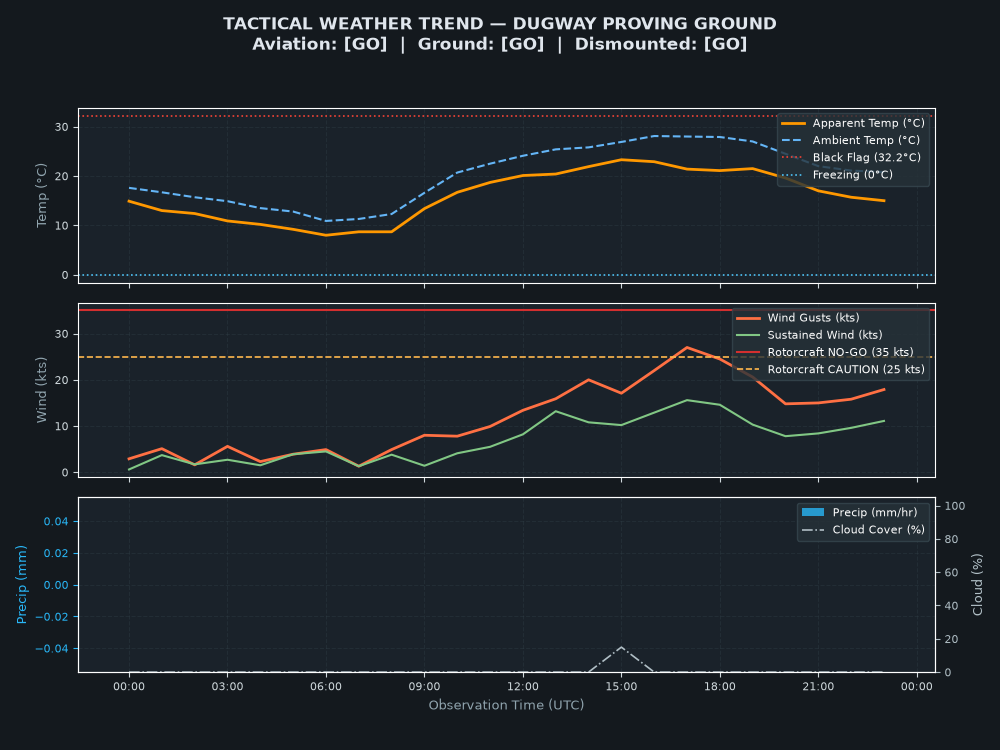Click the 40 cloud percentage tick label
The width and height of the screenshot is (1000, 750).
(951, 606)
